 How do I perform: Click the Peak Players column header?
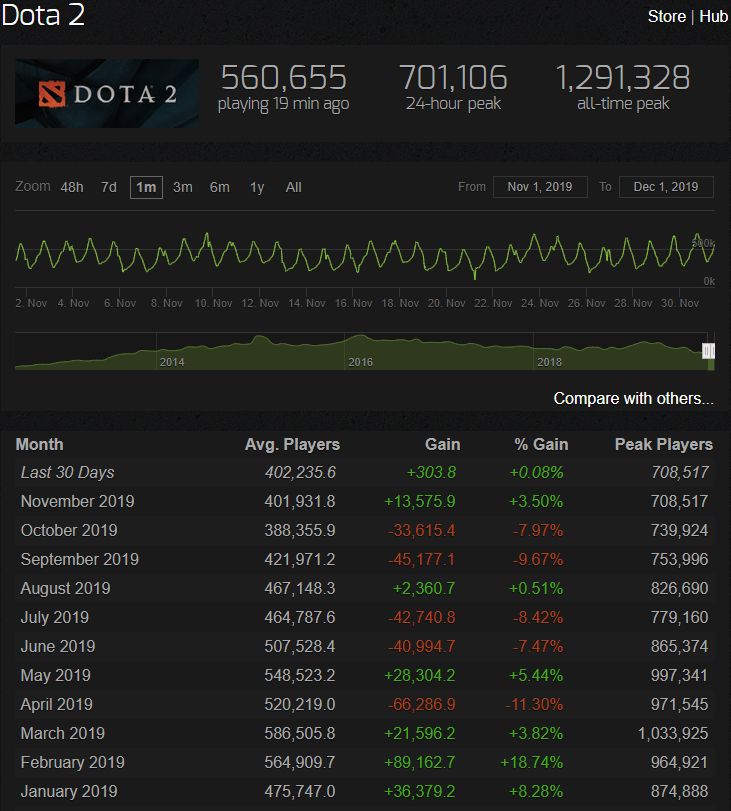tap(664, 444)
